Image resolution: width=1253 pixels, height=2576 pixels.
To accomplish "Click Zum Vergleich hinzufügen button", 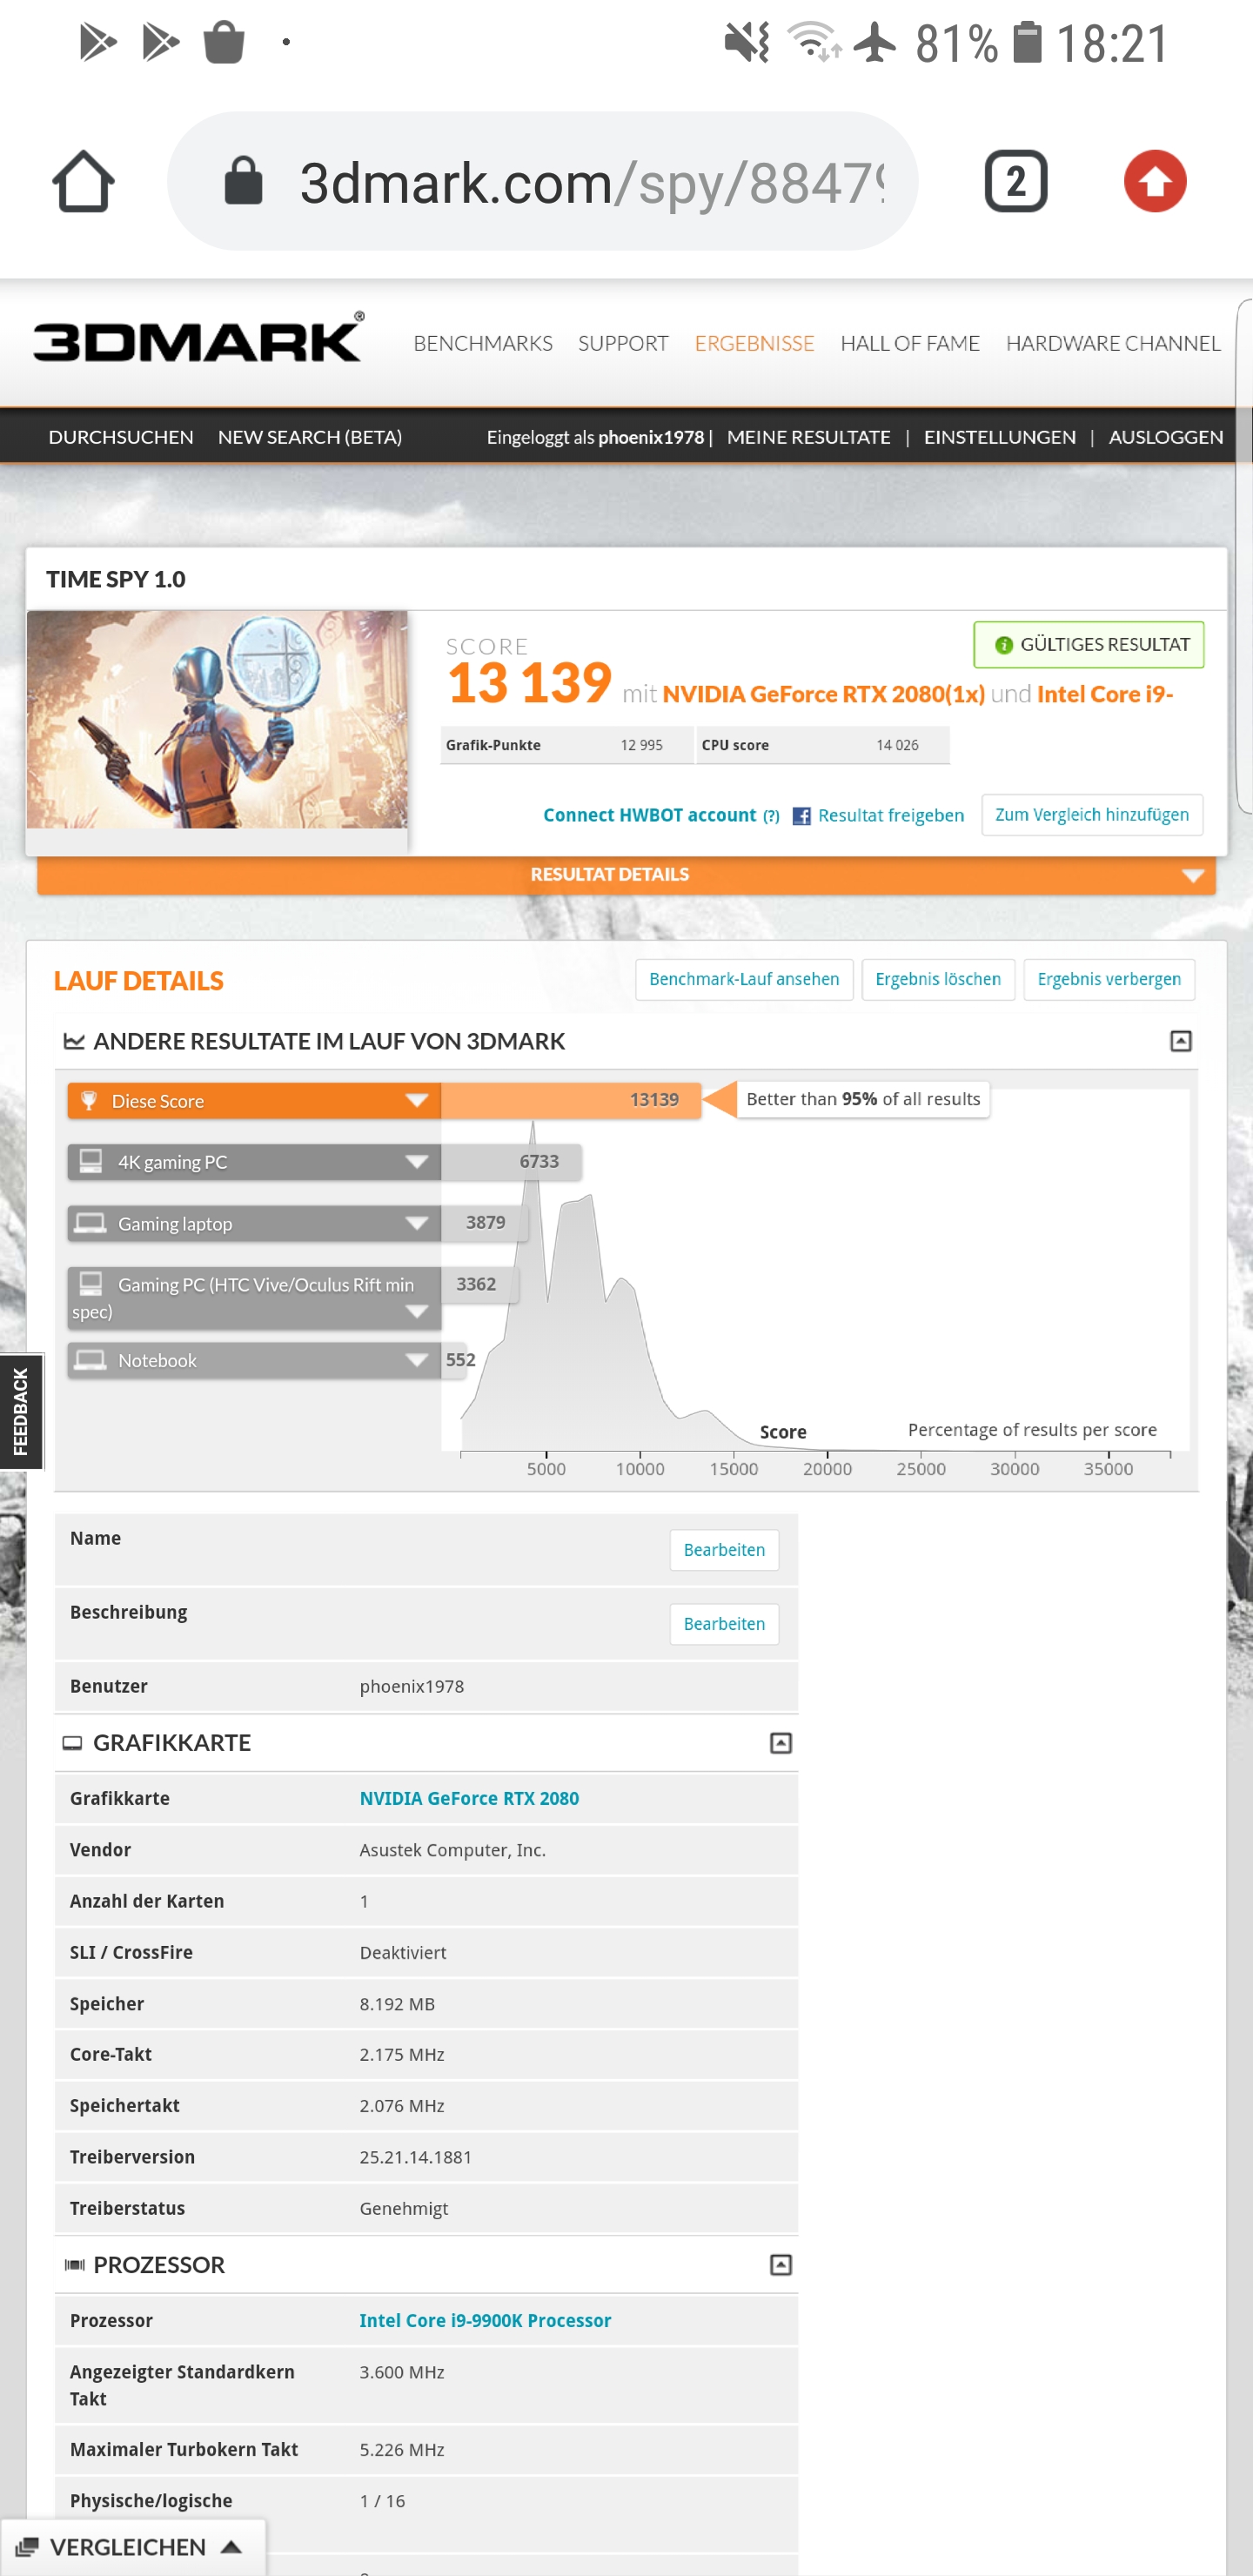I will tap(1092, 815).
